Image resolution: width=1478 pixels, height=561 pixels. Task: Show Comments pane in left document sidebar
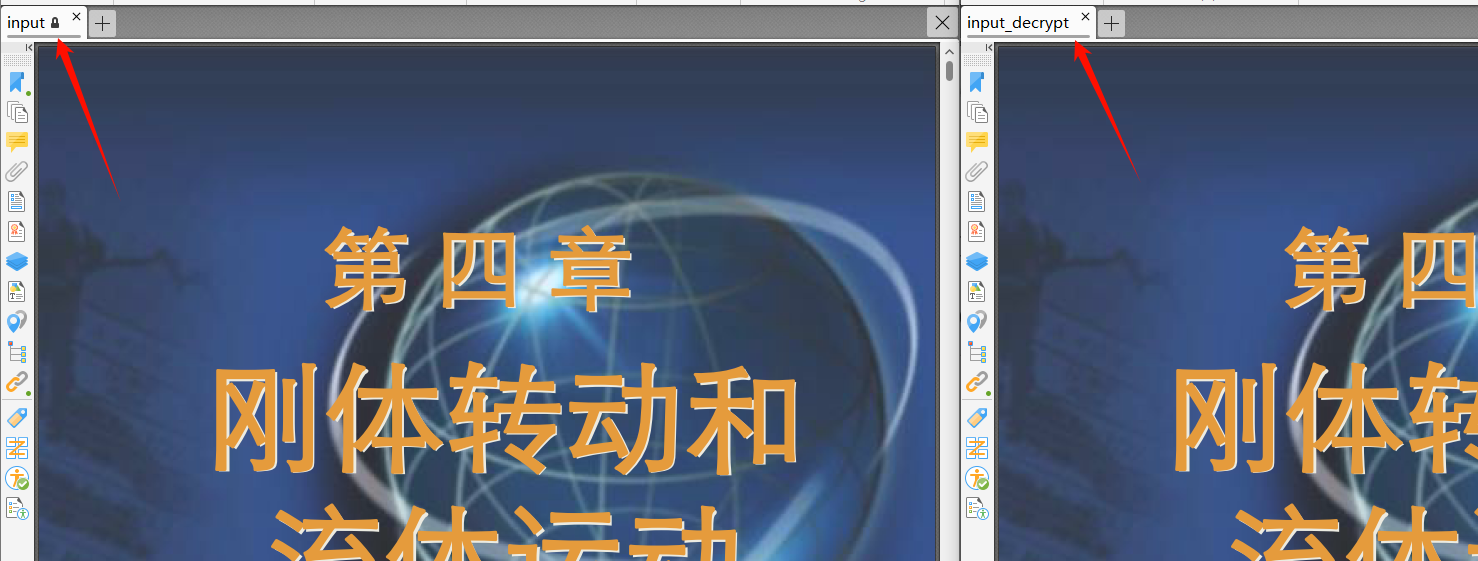click(x=16, y=141)
